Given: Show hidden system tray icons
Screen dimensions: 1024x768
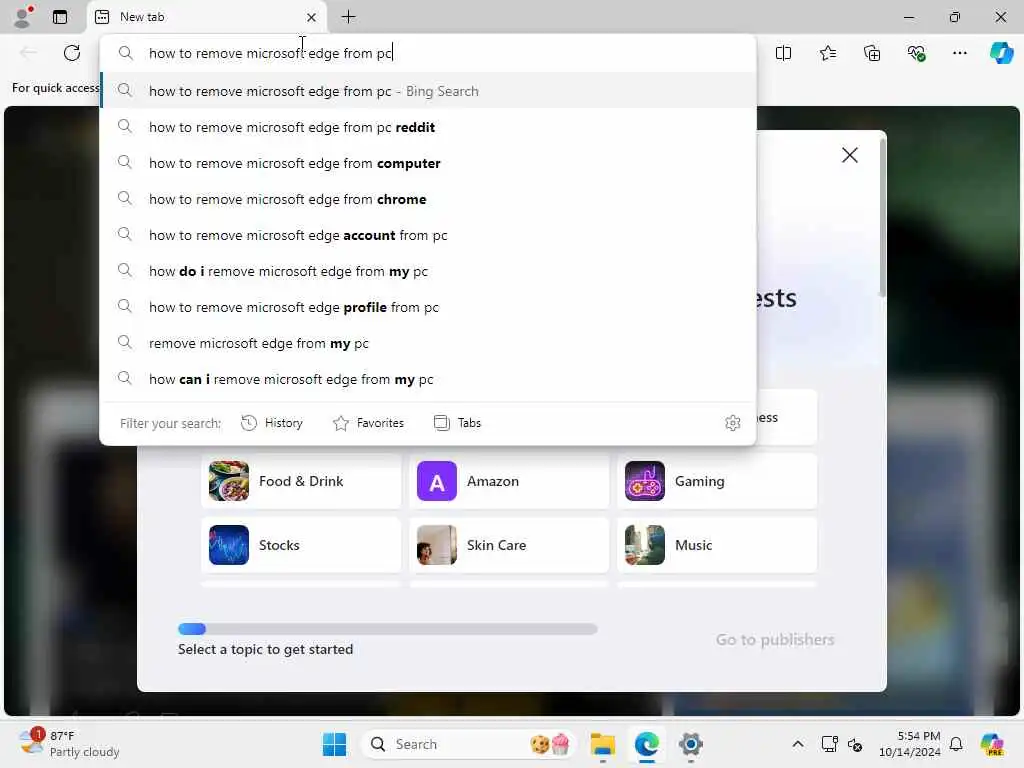Looking at the screenshot, I should (797, 744).
